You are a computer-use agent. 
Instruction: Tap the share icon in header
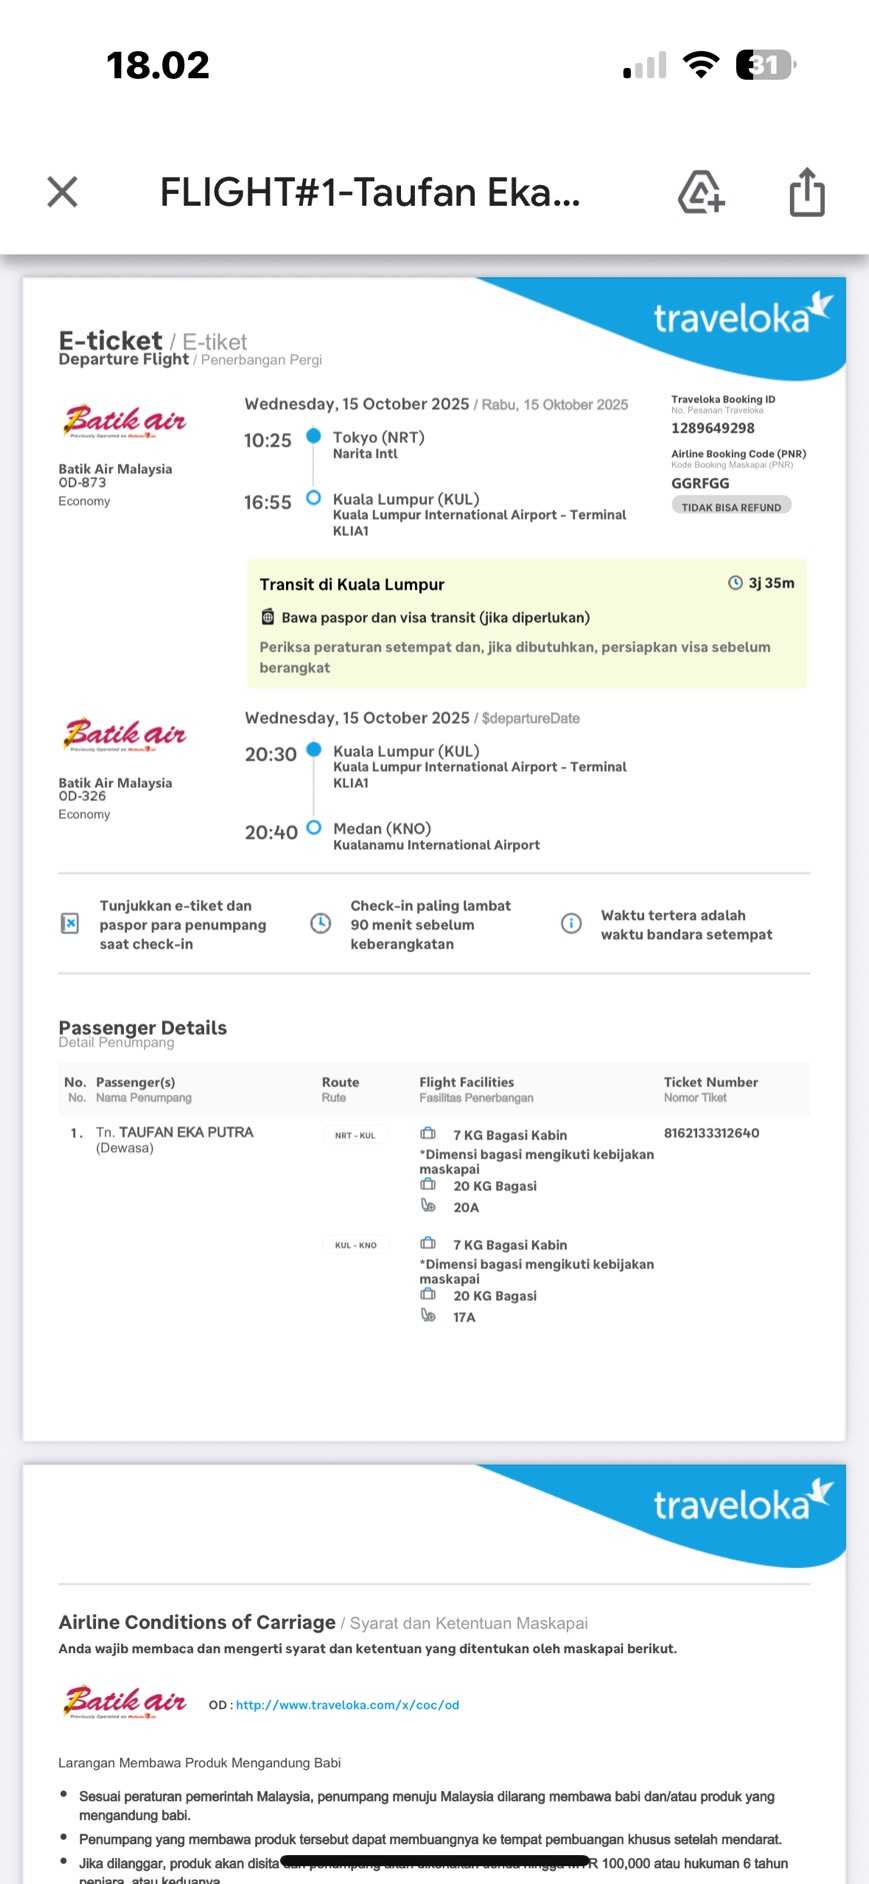[x=807, y=192]
